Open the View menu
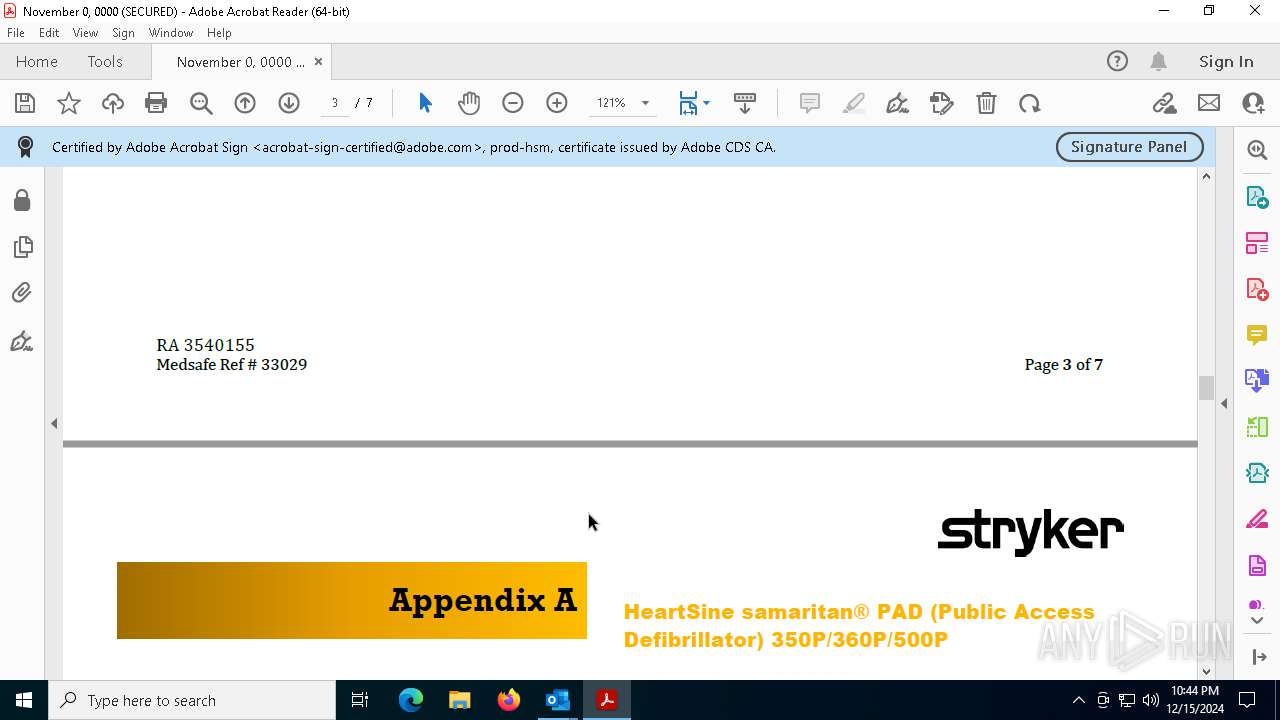 click(85, 33)
